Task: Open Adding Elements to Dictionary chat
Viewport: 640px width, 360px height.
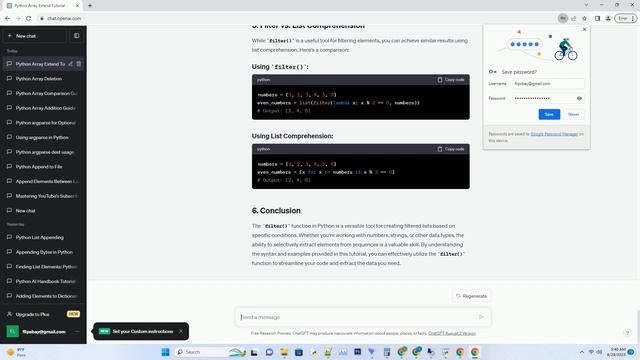Action: point(43,296)
